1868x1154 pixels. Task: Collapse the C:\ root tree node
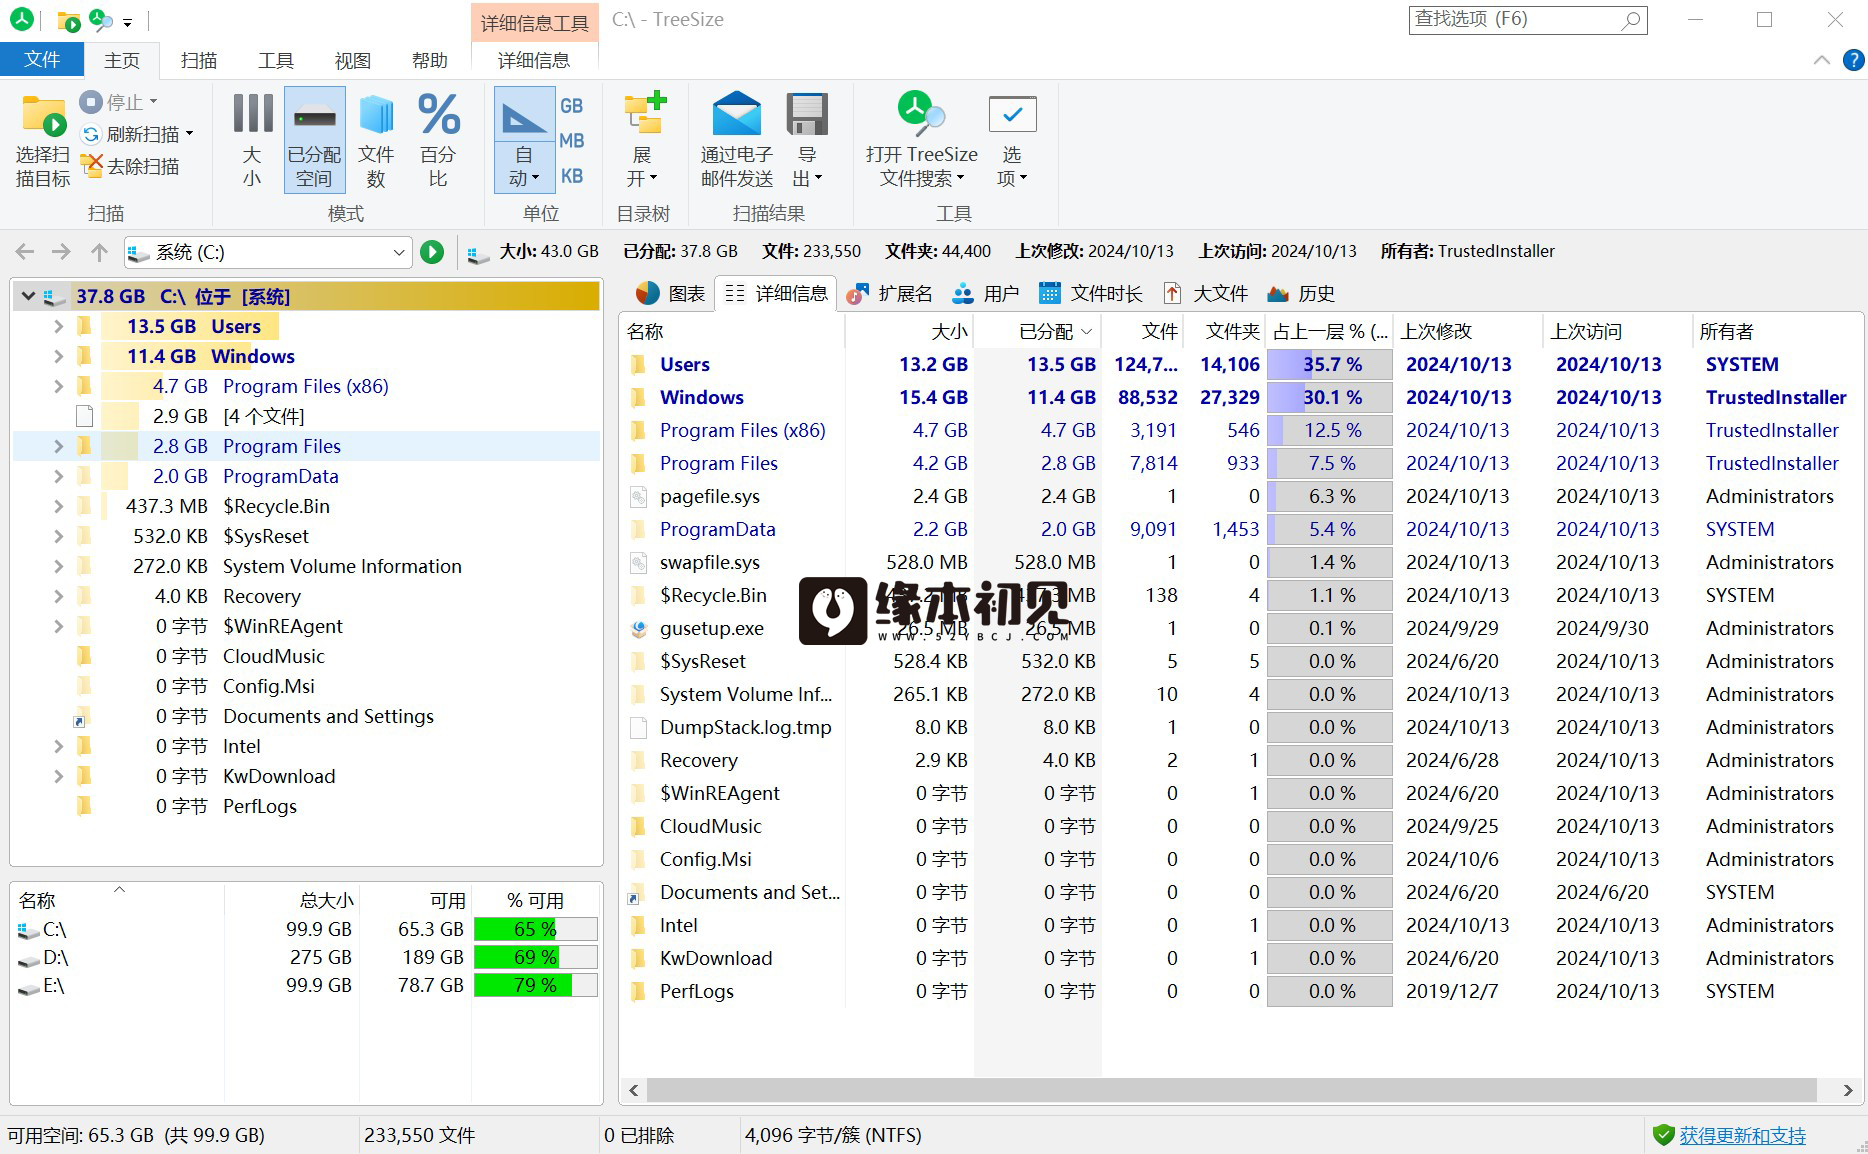pos(28,296)
